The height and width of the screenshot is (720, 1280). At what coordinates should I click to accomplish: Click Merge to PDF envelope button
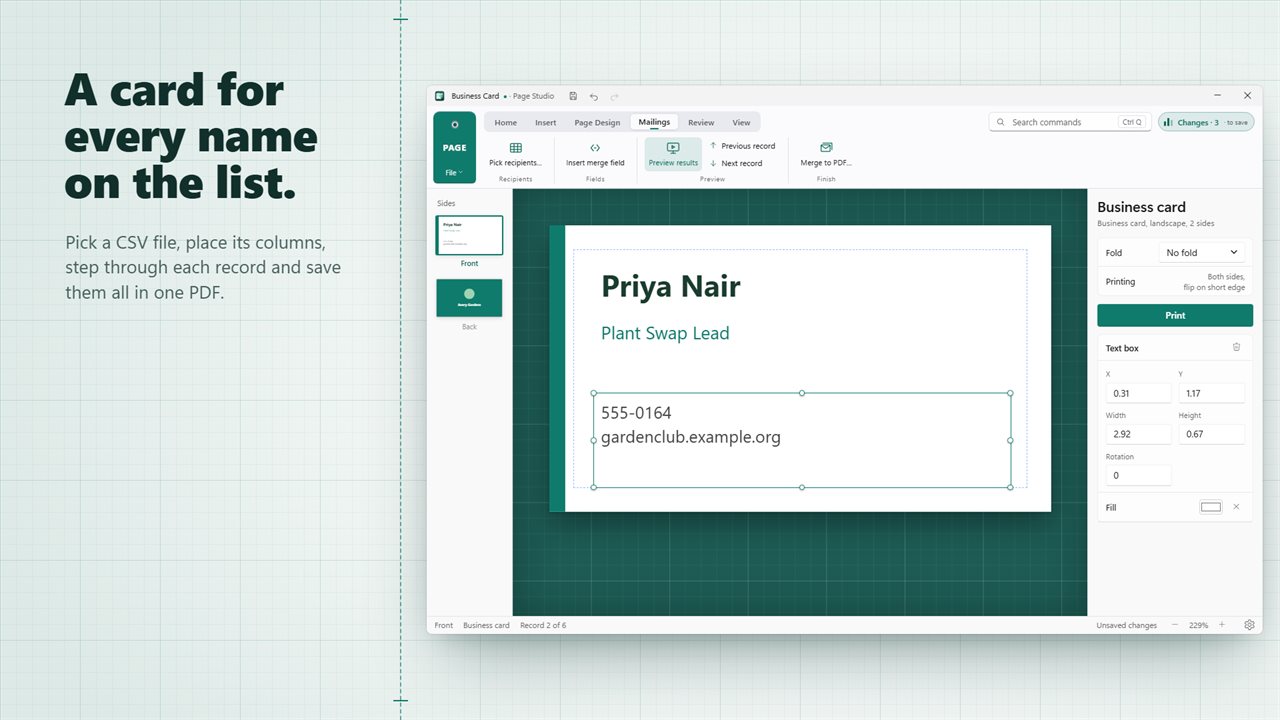click(x=826, y=154)
